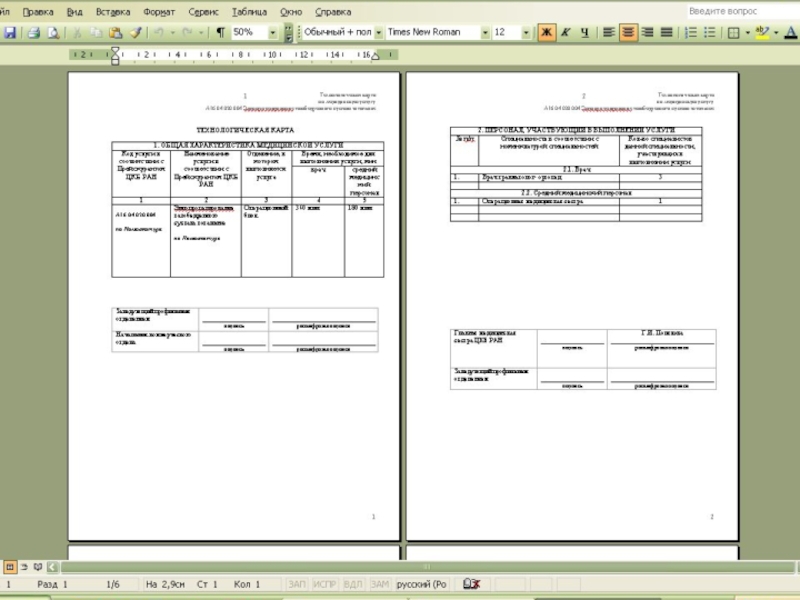800x600 pixels.
Task: Apply the yellow highlight color
Action: [x=762, y=33]
